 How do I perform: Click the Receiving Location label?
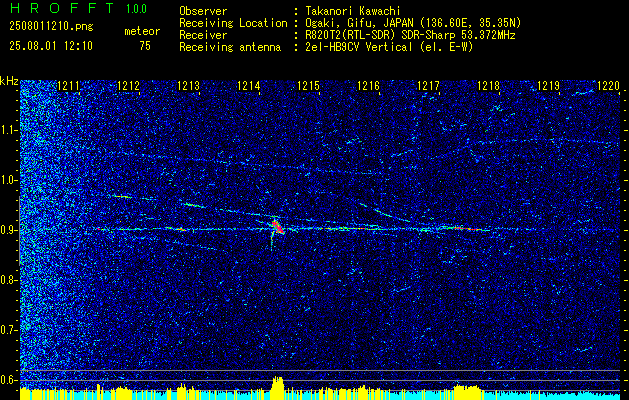pyautogui.click(x=233, y=23)
